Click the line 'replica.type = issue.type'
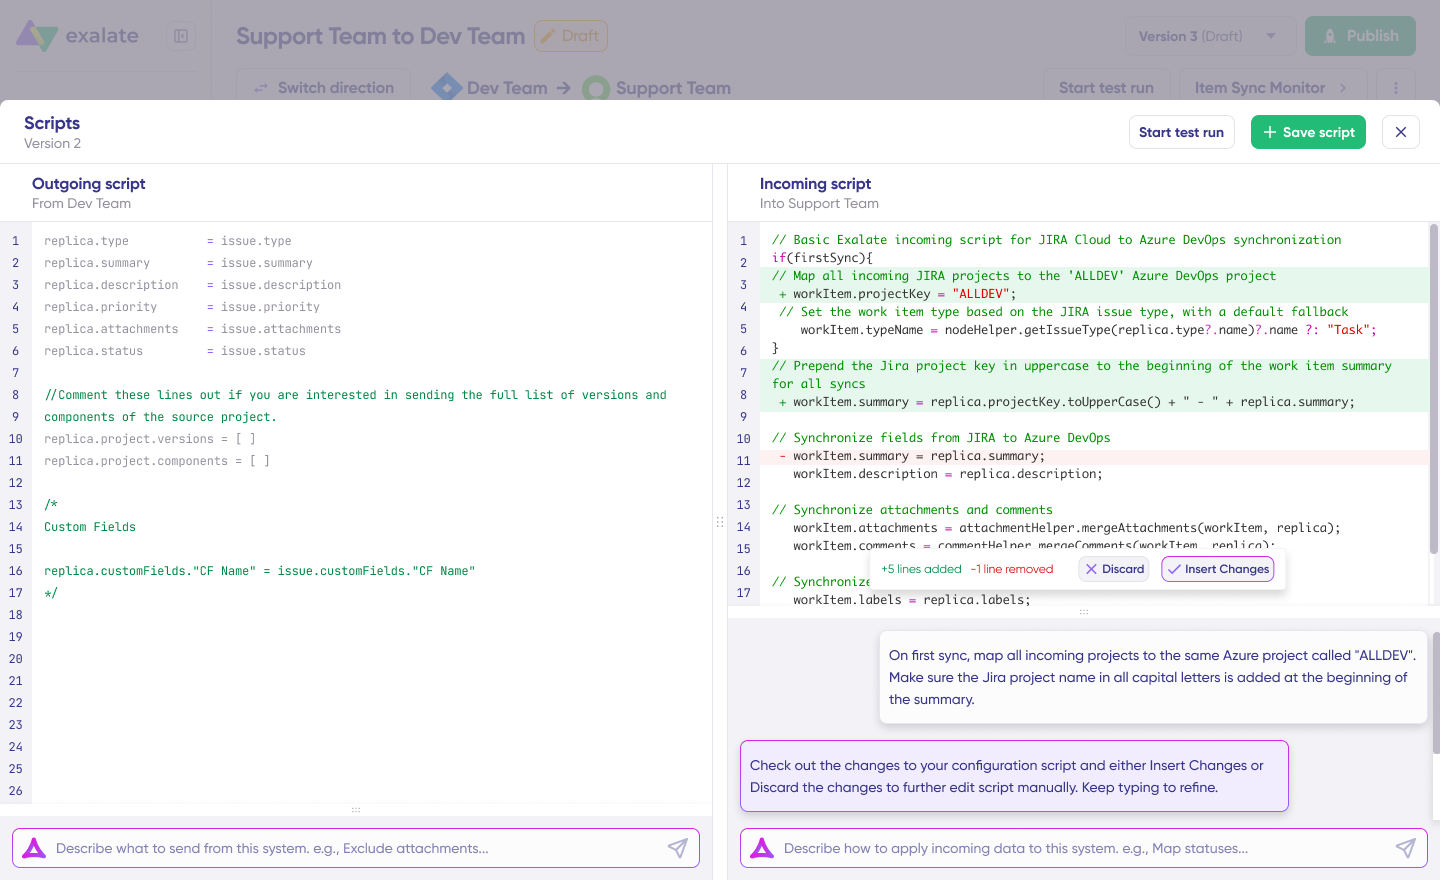Viewport: 1440px width, 880px height. (168, 241)
